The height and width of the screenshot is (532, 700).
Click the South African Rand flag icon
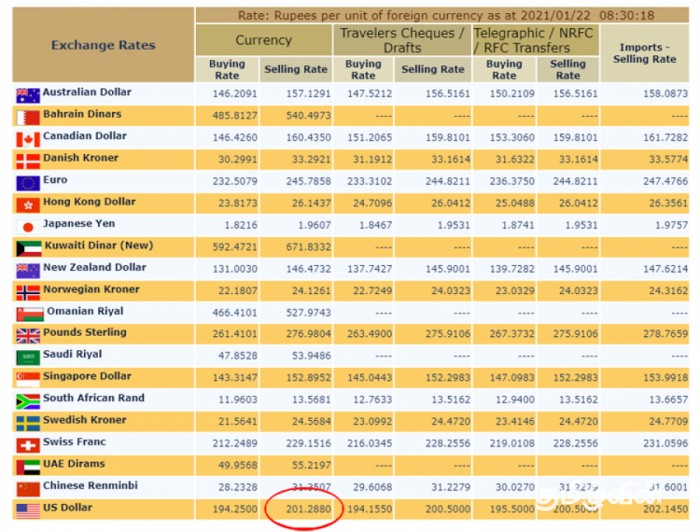click(27, 401)
